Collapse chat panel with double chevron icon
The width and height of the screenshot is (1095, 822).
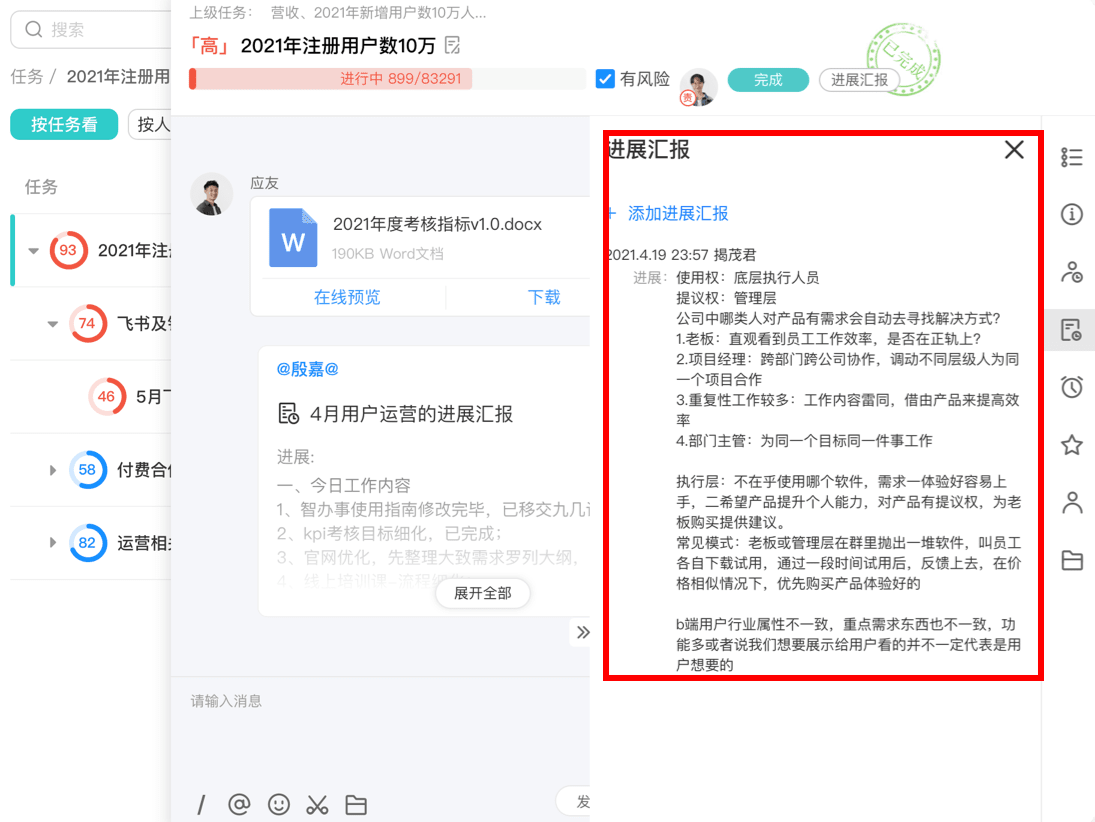click(x=583, y=633)
